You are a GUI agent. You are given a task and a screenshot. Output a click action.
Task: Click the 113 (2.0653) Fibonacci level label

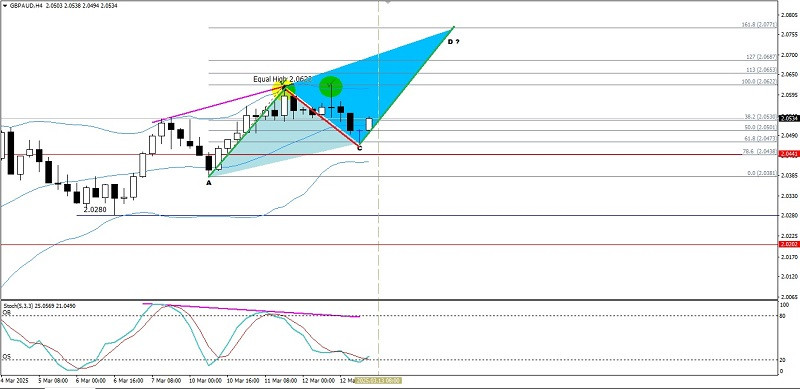pyautogui.click(x=762, y=69)
